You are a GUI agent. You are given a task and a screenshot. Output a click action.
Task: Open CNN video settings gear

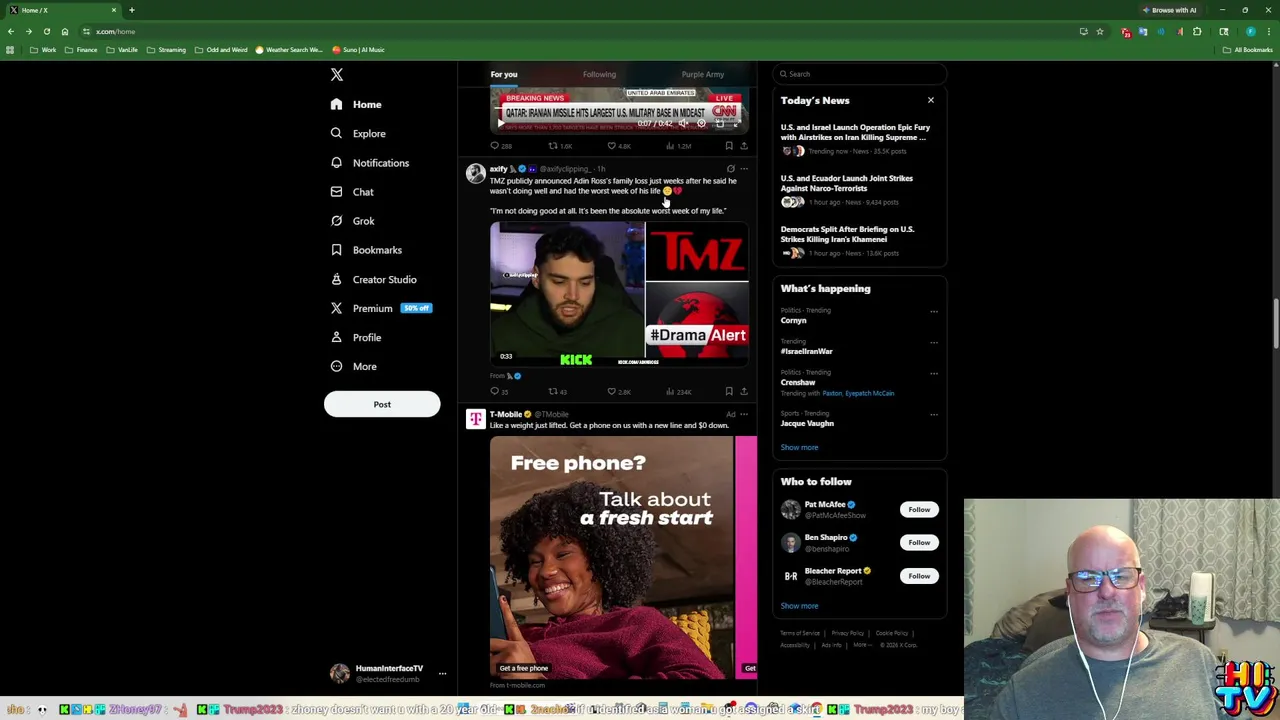702,124
